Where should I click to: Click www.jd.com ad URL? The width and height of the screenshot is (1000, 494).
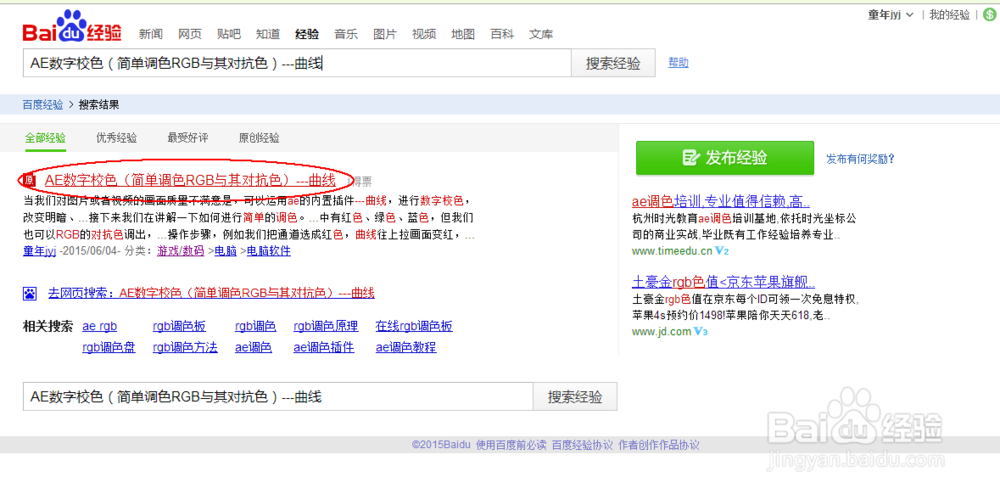click(661, 331)
